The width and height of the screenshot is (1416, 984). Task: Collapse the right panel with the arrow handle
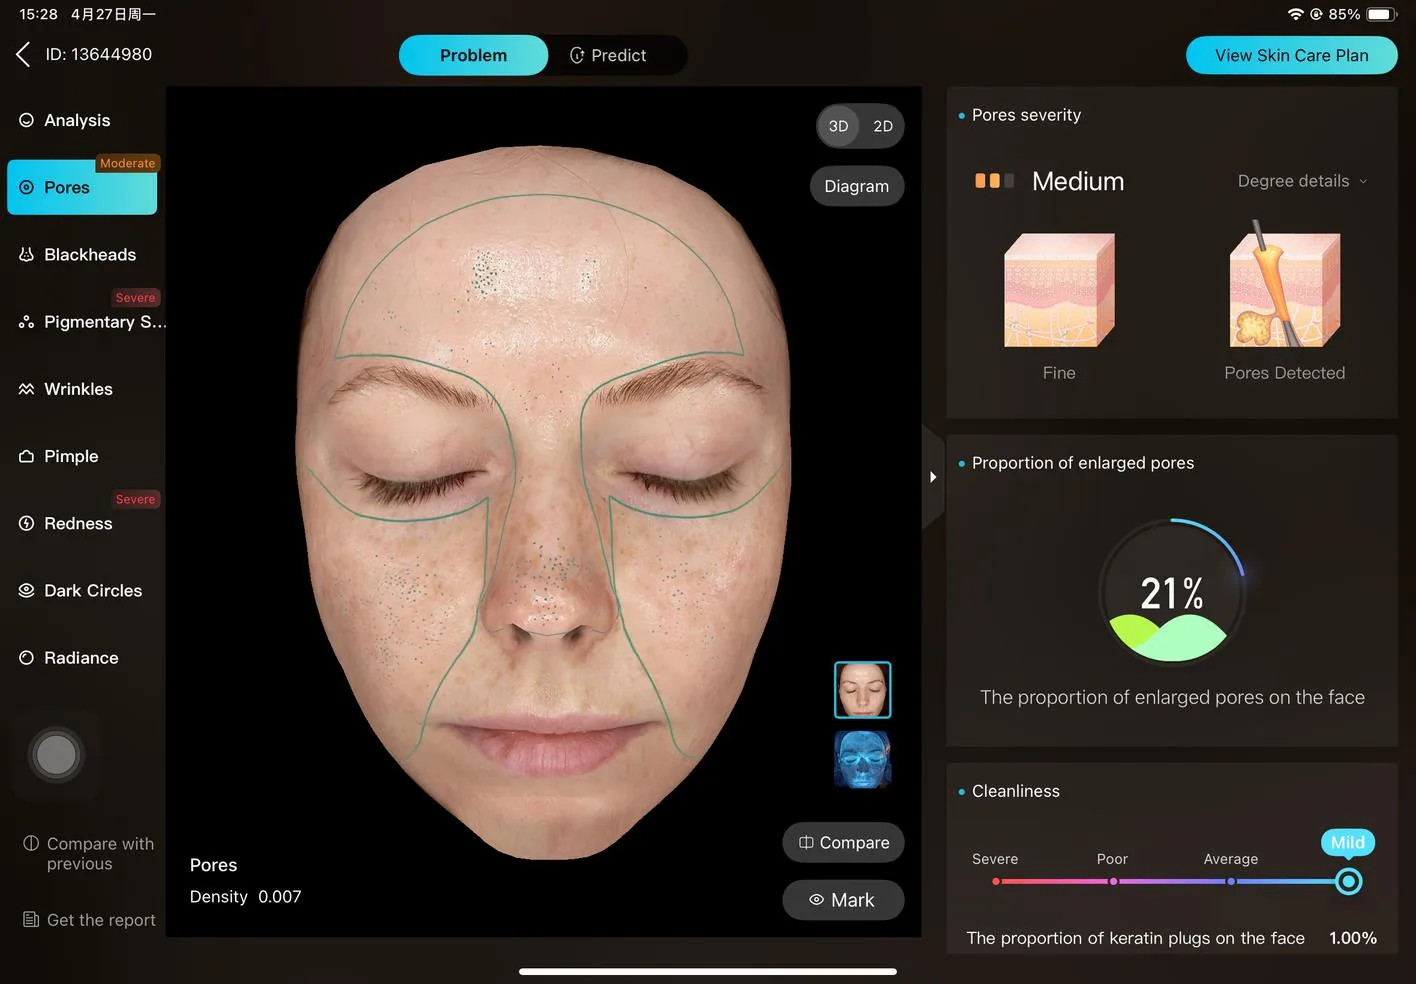(933, 477)
